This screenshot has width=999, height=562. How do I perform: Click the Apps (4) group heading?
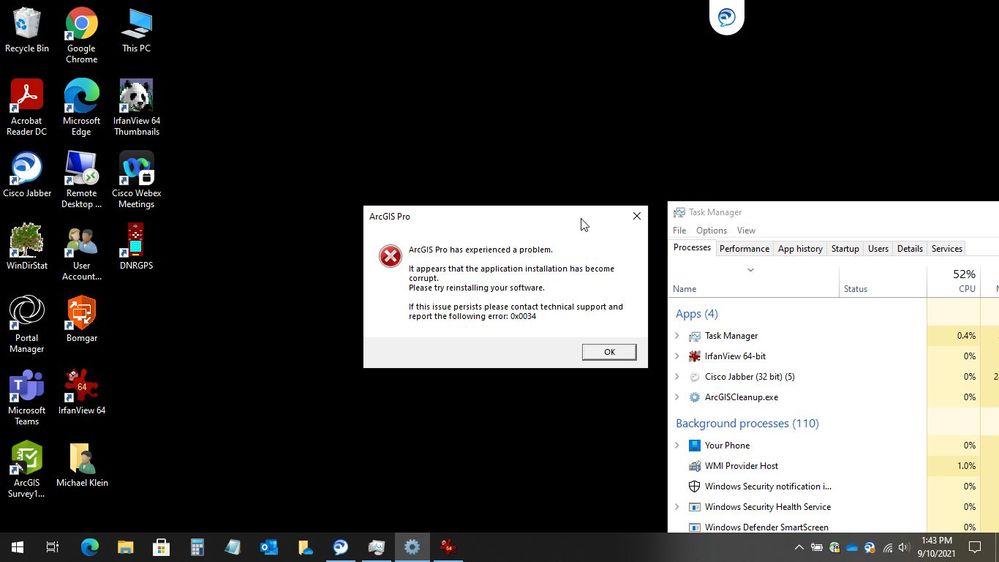696,313
